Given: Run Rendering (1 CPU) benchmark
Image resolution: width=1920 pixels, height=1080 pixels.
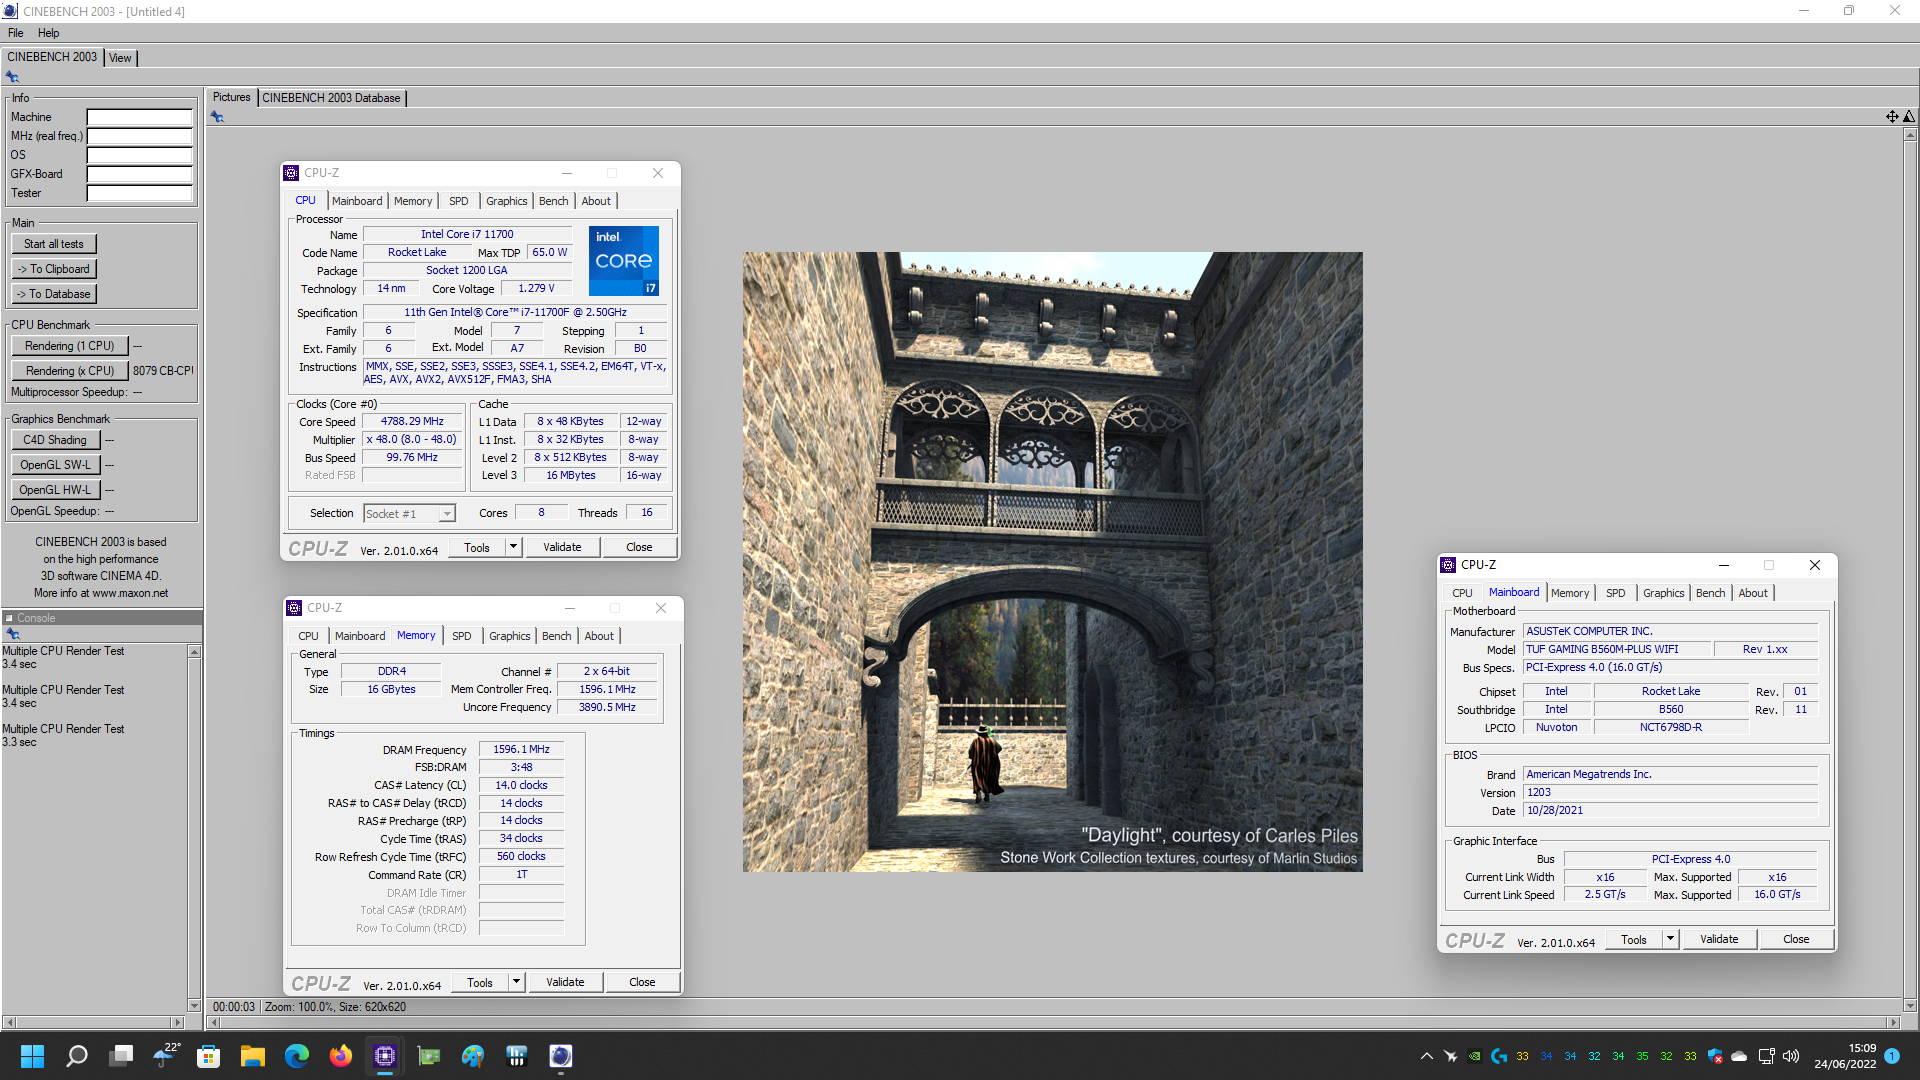Looking at the screenshot, I should coord(70,346).
